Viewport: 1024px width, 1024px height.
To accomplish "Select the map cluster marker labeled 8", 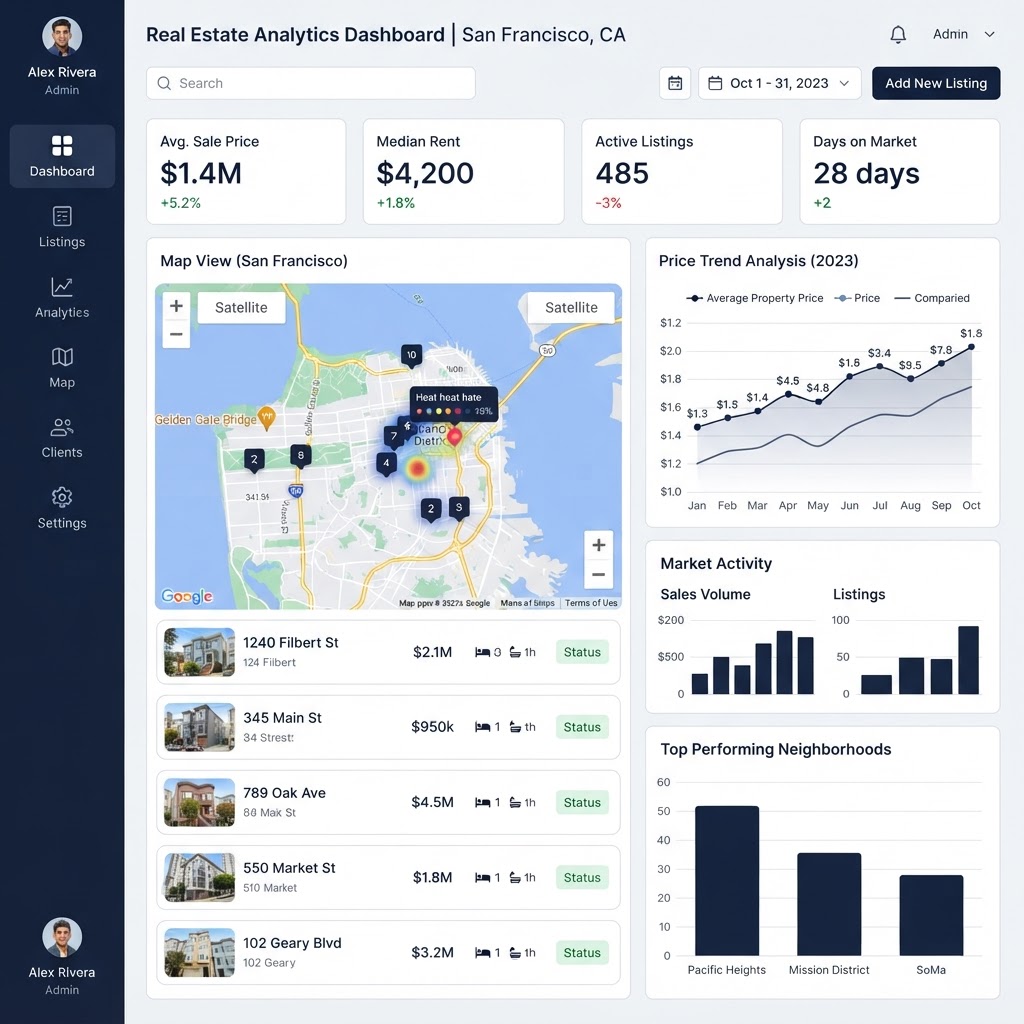I will coord(300,456).
